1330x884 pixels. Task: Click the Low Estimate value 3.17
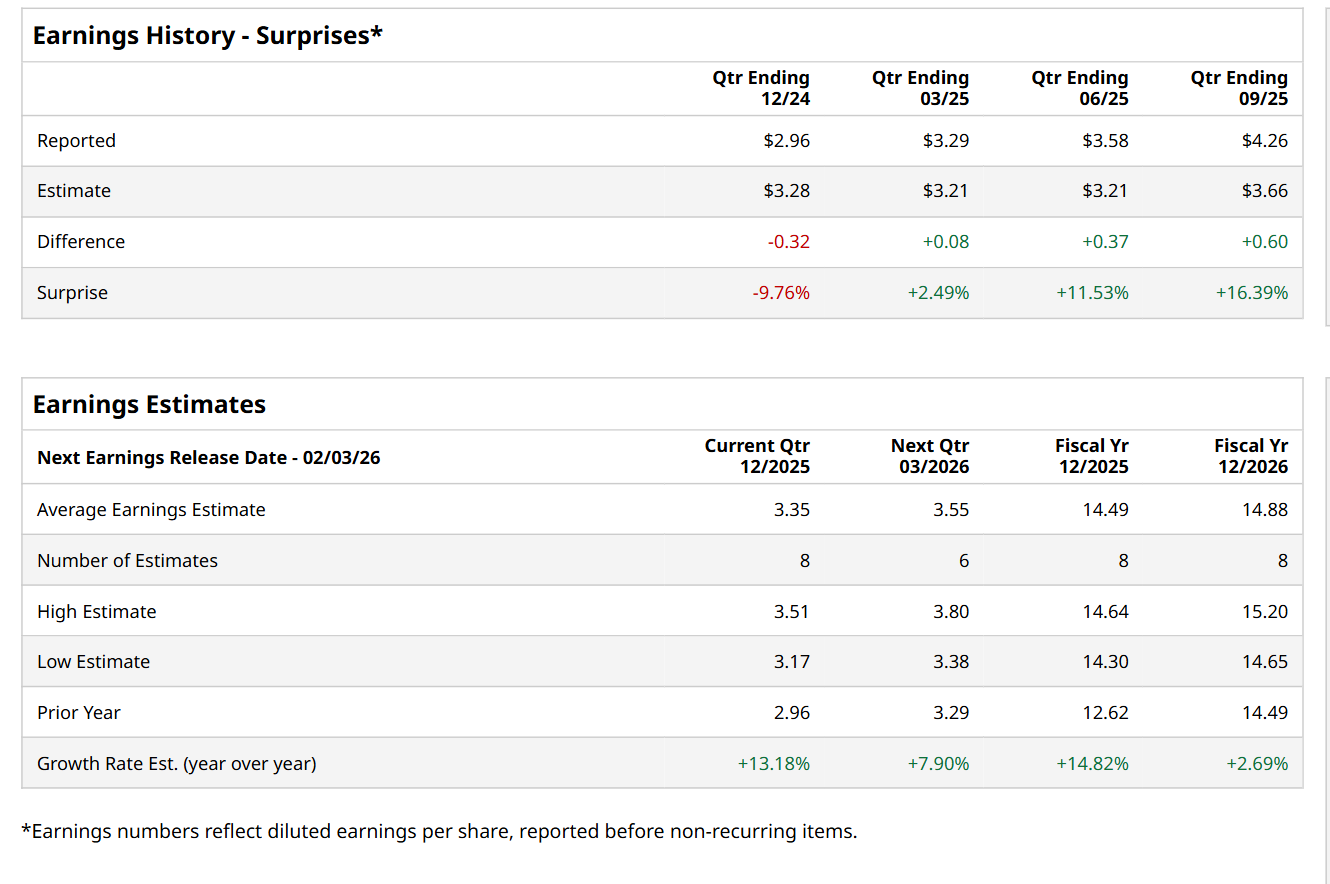[x=791, y=662]
